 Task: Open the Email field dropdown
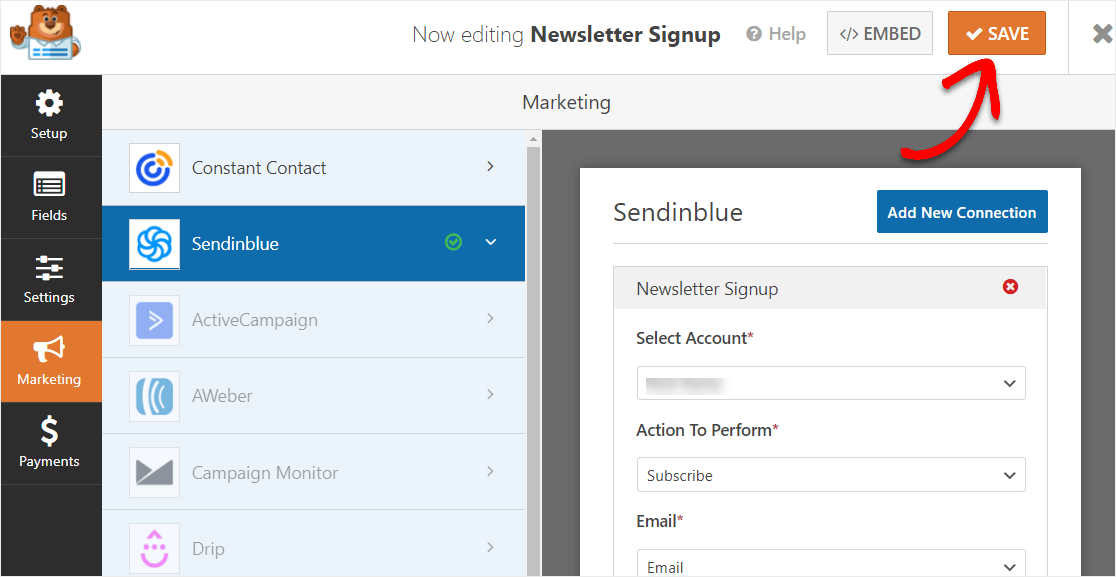click(831, 563)
